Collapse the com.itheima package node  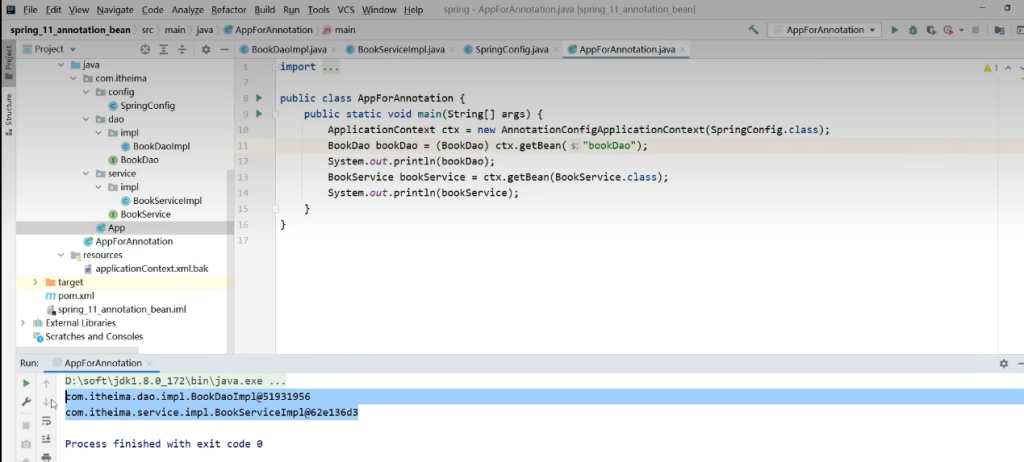tap(74, 78)
